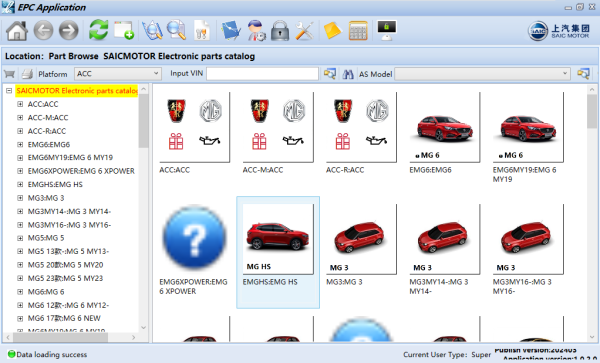Select MG5:MG 5 in tree
This screenshot has width=600, height=363.
click(x=46, y=238)
